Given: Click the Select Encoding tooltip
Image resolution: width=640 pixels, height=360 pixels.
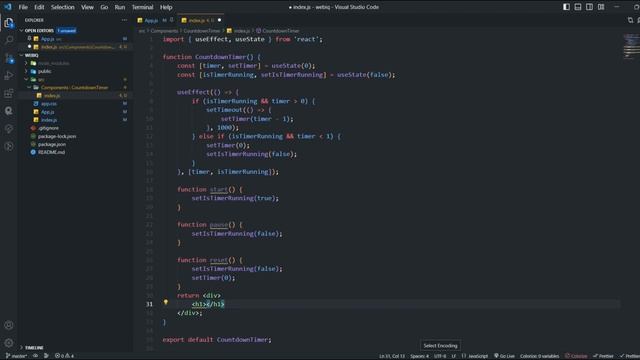Looking at the screenshot, I should pos(440,346).
